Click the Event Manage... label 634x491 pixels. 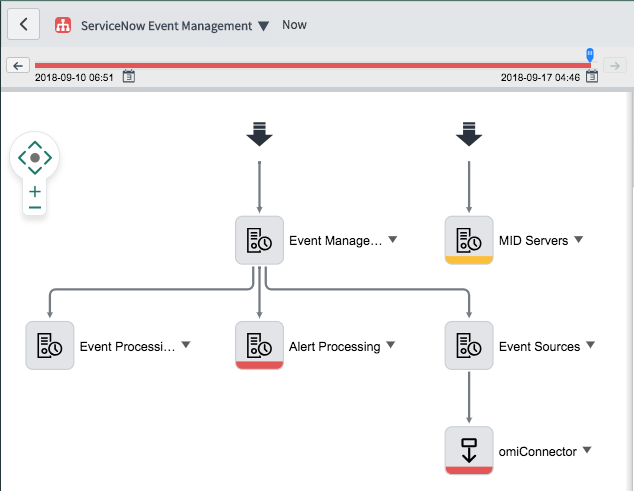(336, 241)
